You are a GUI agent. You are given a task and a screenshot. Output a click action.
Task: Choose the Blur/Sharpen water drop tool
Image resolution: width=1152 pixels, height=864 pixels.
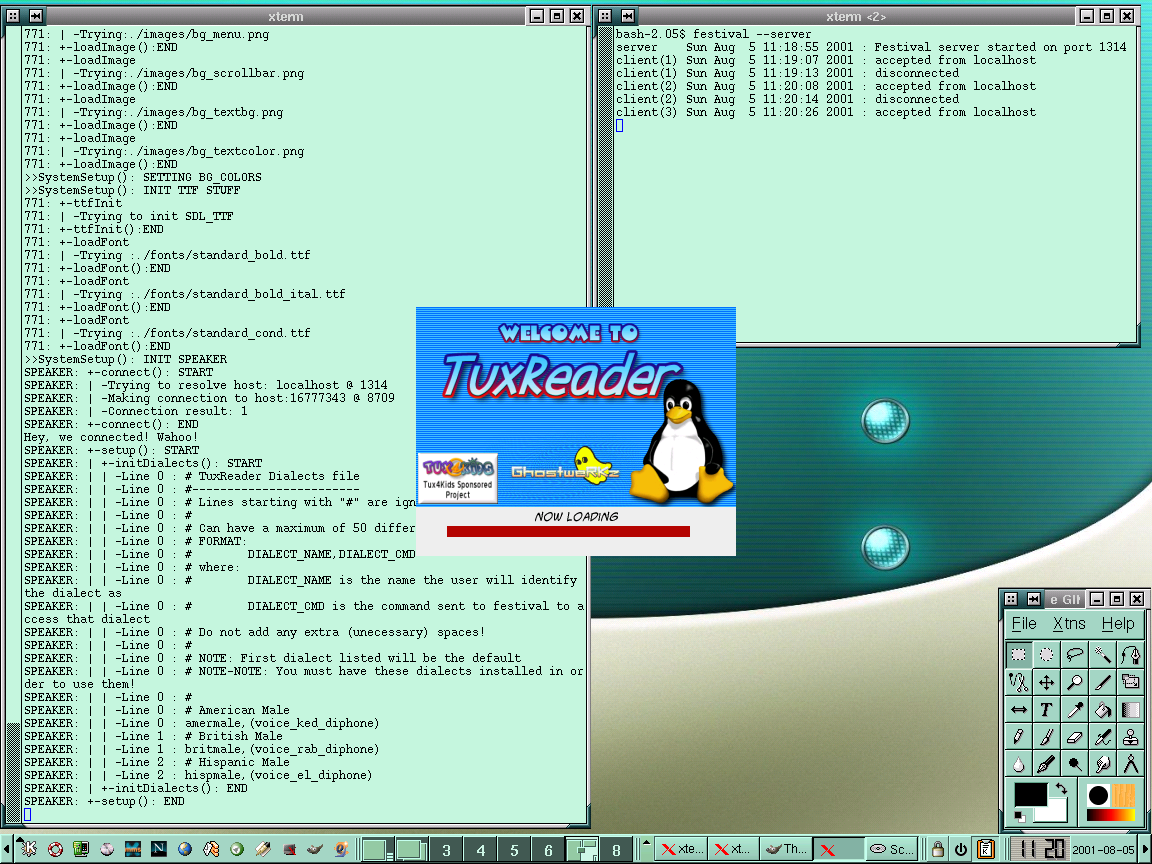pos(1018,764)
